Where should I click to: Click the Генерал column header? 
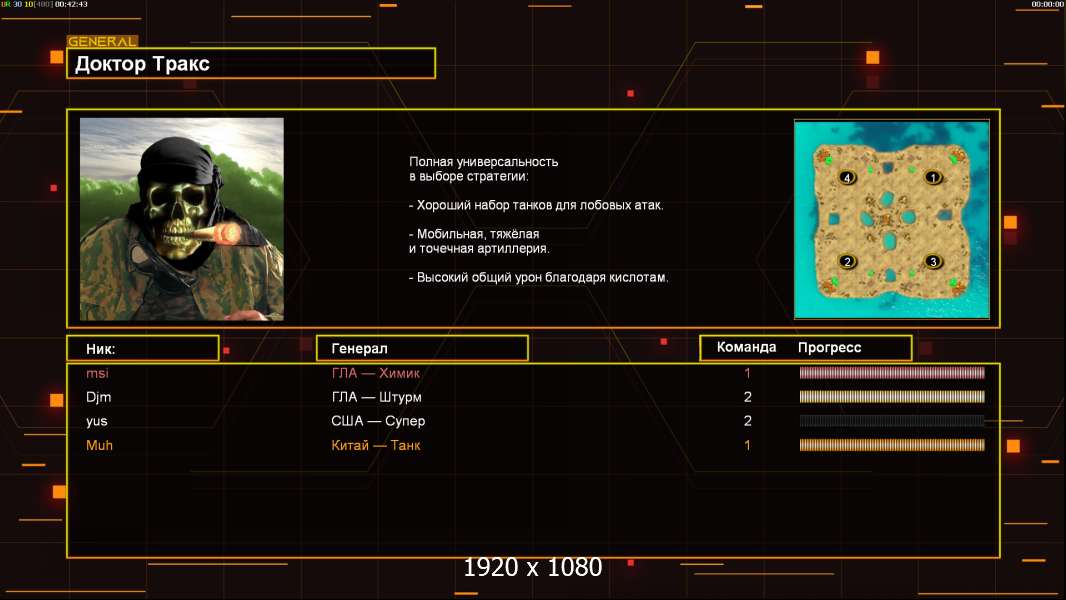[x=422, y=349]
